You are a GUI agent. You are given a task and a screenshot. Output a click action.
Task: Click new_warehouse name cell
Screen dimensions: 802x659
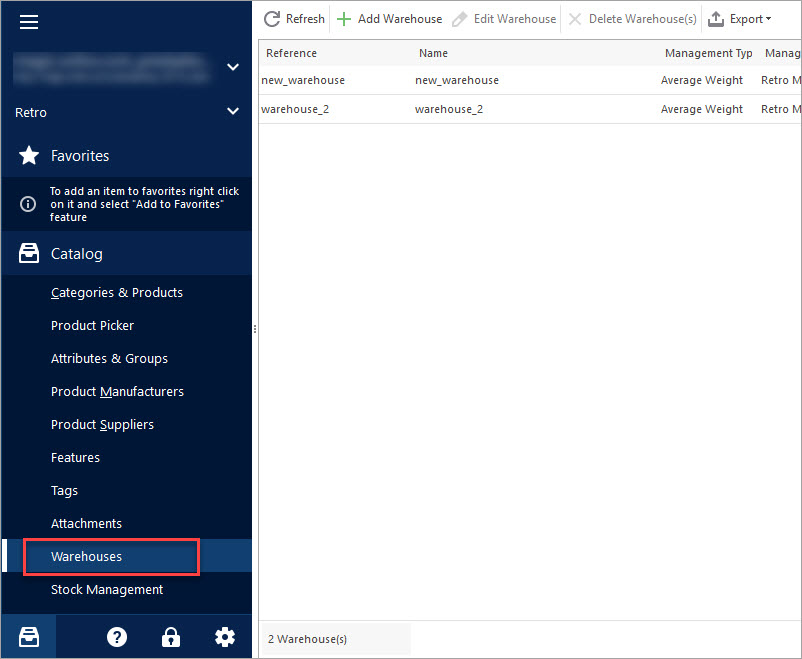pyautogui.click(x=457, y=80)
